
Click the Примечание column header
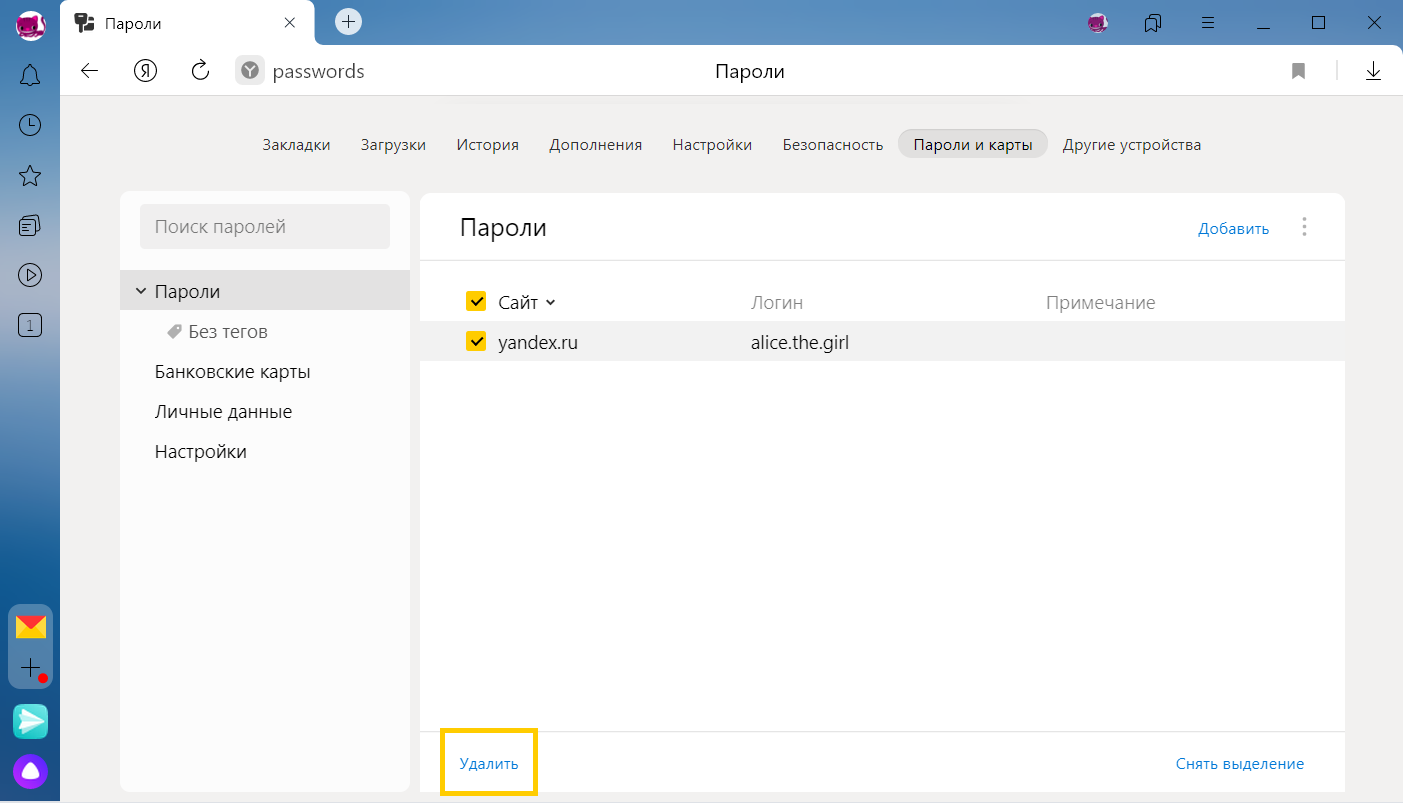[1101, 302]
